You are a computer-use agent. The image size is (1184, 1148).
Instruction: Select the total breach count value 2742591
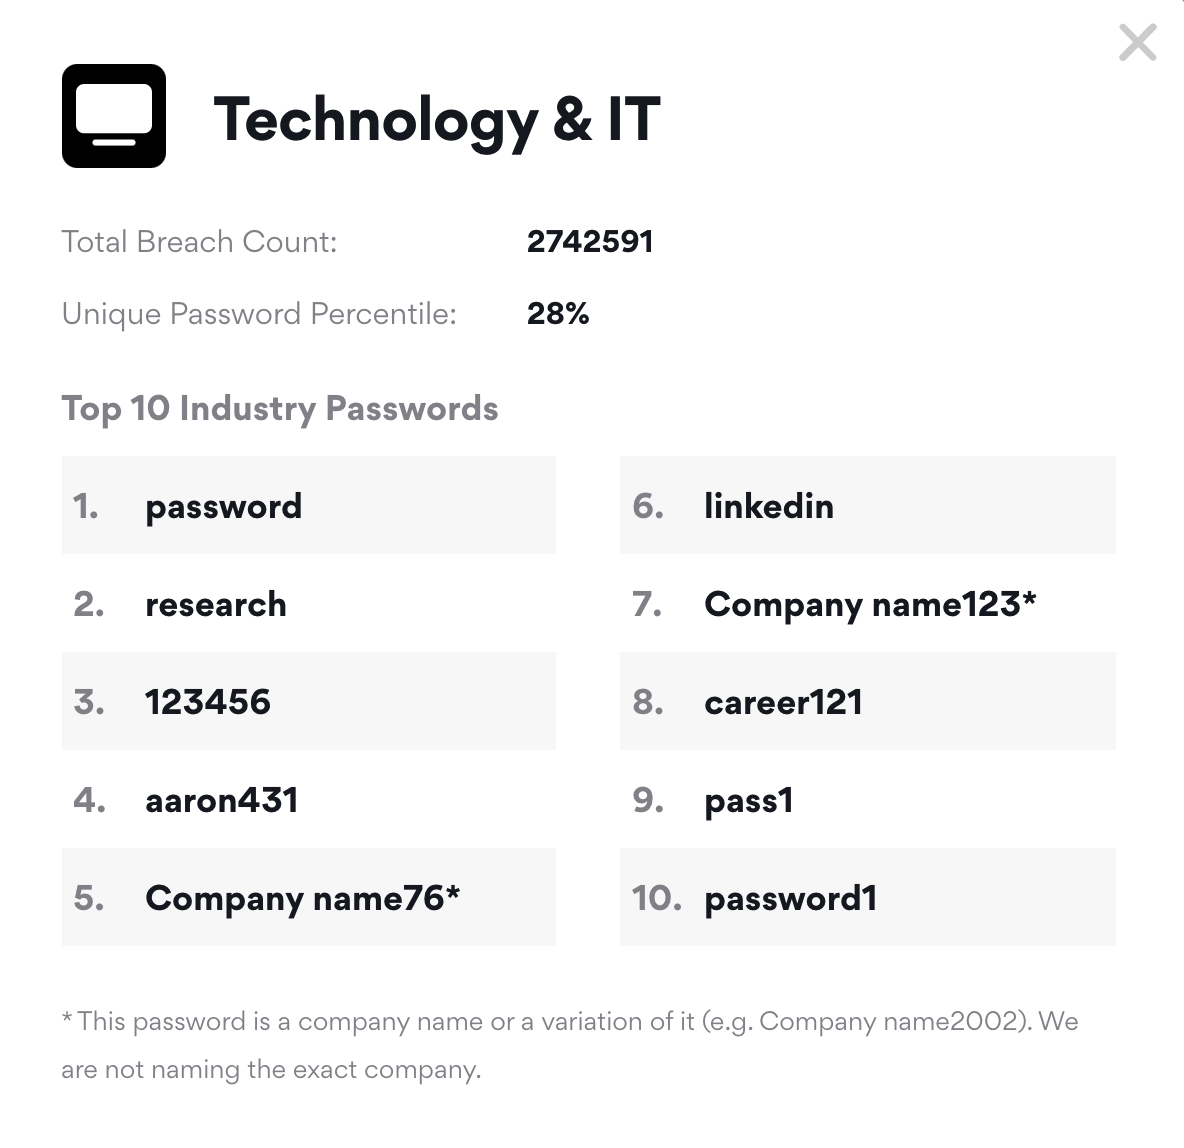[x=590, y=242]
